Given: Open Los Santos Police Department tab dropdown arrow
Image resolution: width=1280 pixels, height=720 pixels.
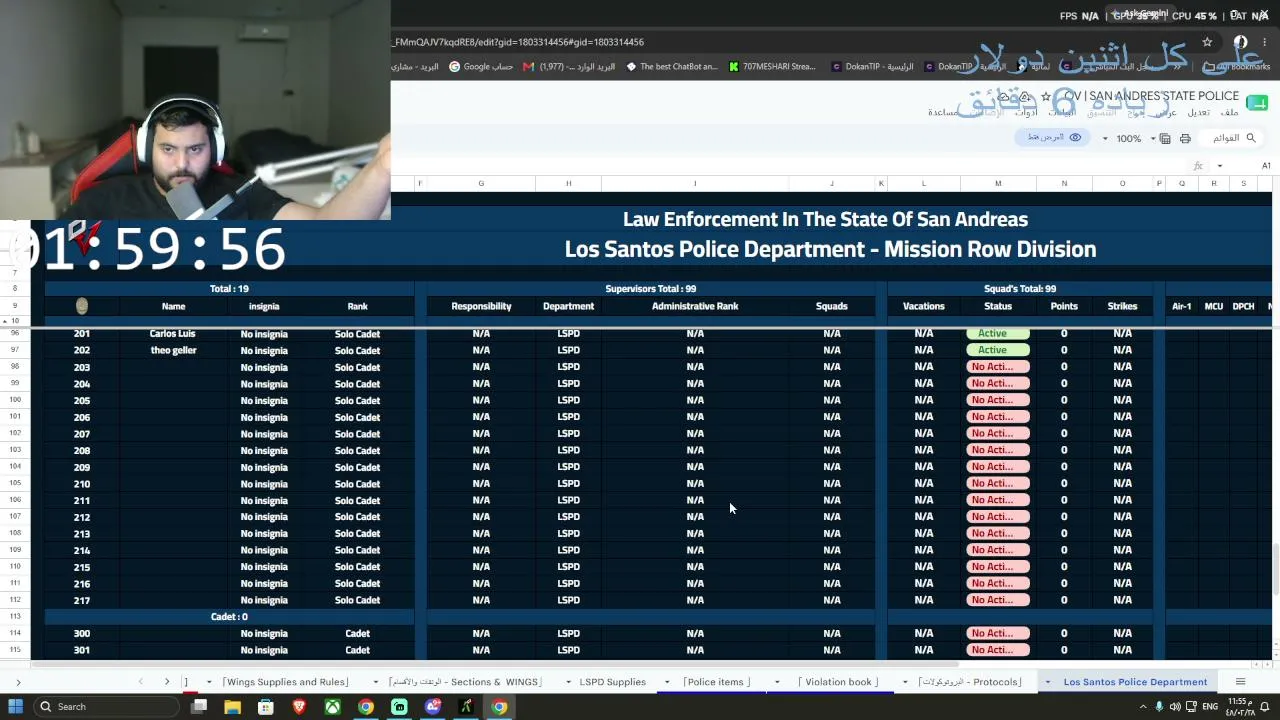Looking at the screenshot, I should pyautogui.click(x=1047, y=682).
